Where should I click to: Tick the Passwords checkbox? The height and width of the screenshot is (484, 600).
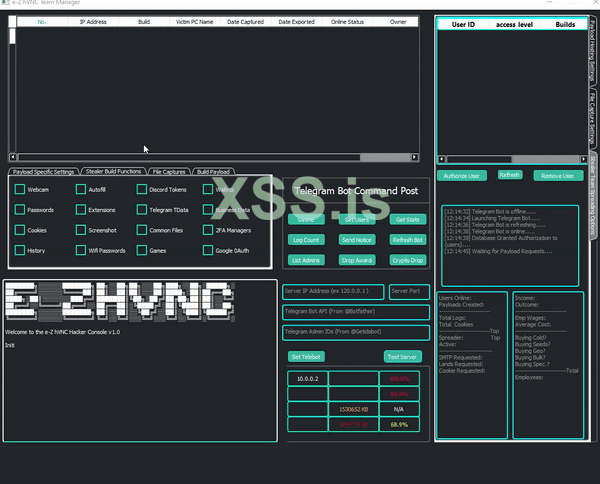click(x=20, y=210)
